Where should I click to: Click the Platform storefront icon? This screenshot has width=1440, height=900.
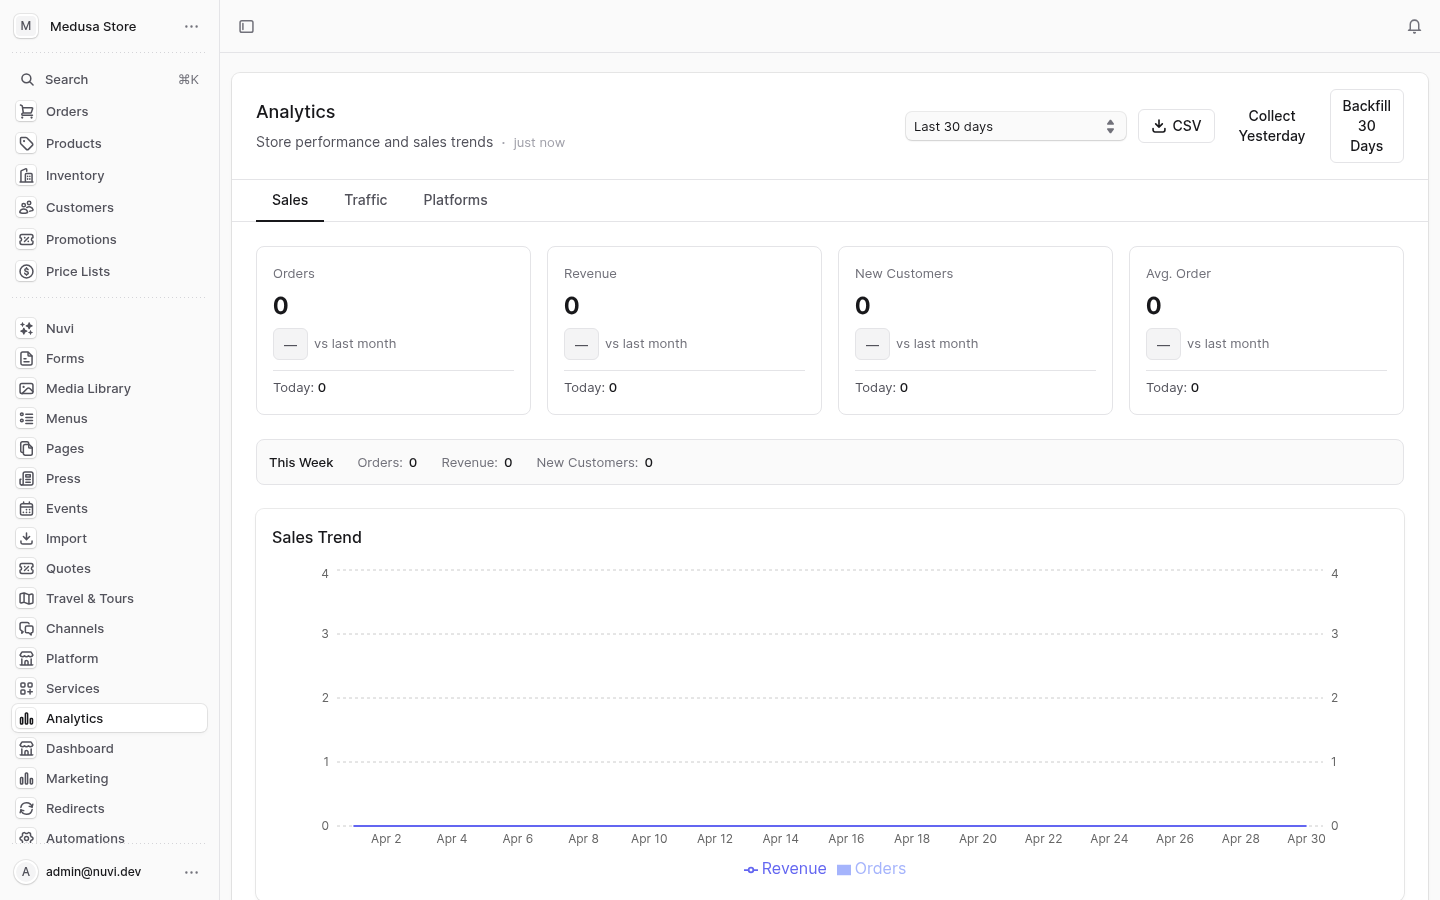click(27, 658)
